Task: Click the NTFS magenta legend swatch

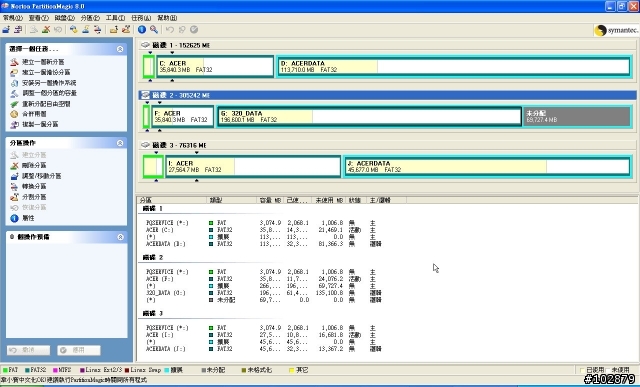Action: tap(55, 370)
